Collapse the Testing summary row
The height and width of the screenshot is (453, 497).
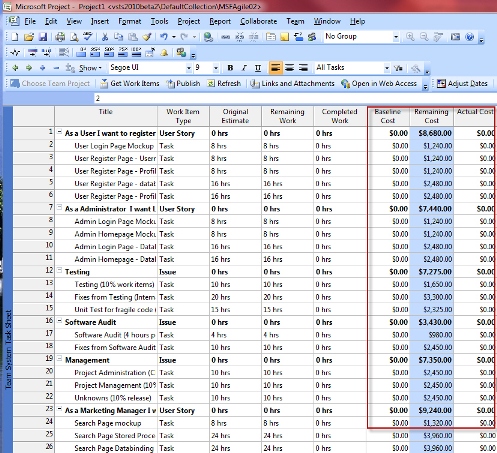tap(59, 271)
